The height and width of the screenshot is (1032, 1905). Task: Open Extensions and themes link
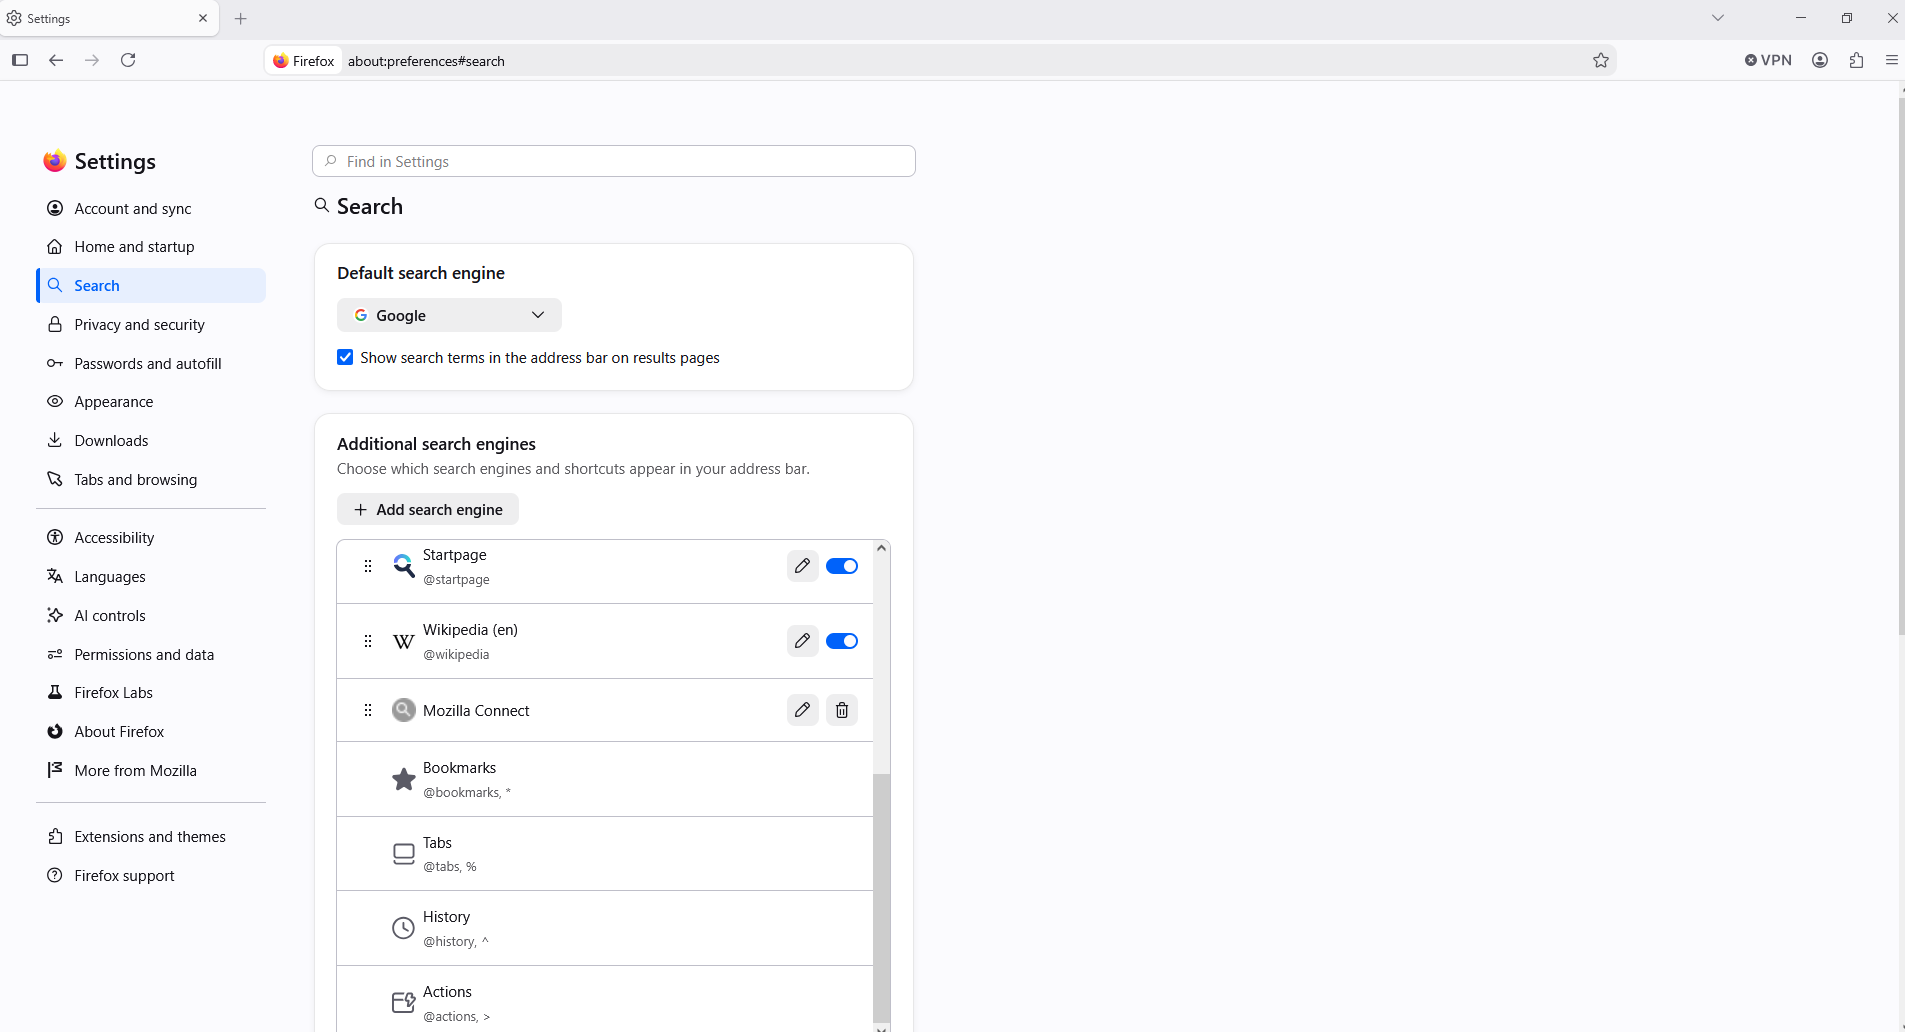pyautogui.click(x=151, y=837)
